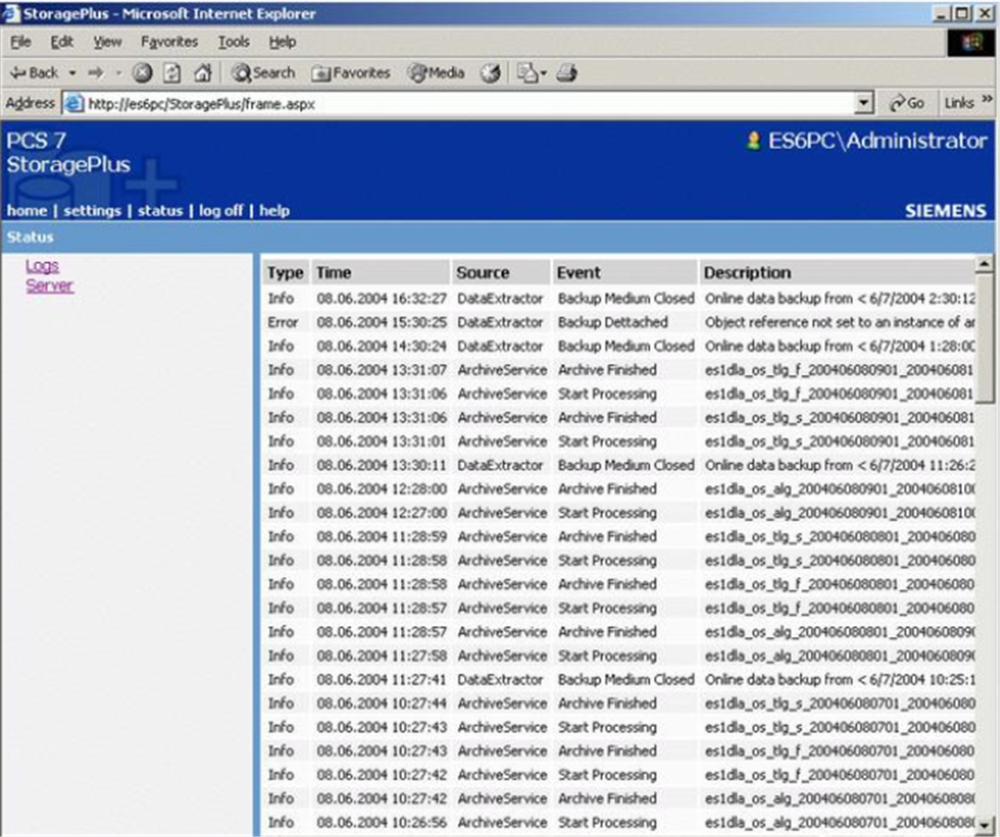
Task: Click the Event column header
Action: click(624, 272)
